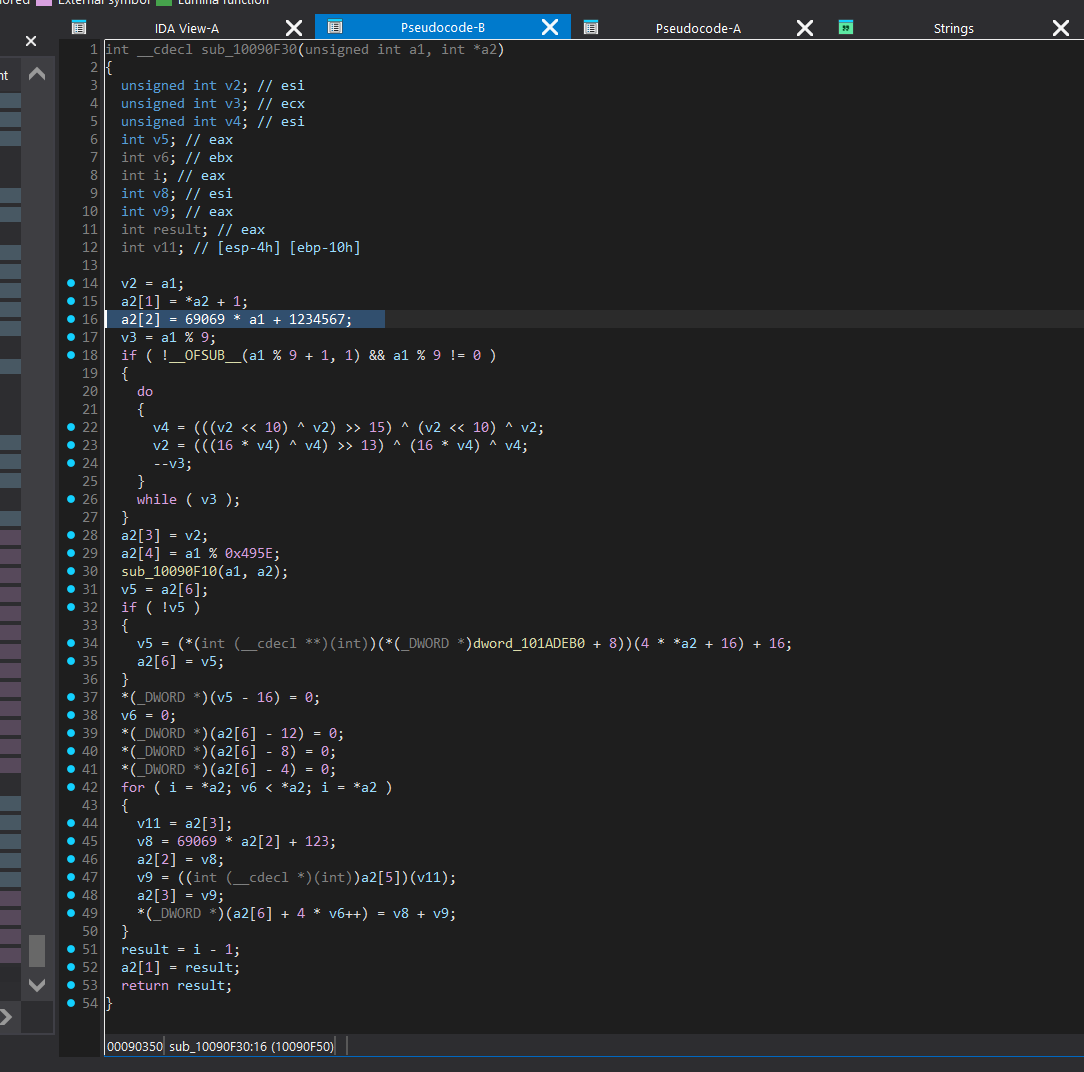Toggle breakpoint dot on line 22
Image resolution: width=1084 pixels, height=1072 pixels.
[x=71, y=427]
